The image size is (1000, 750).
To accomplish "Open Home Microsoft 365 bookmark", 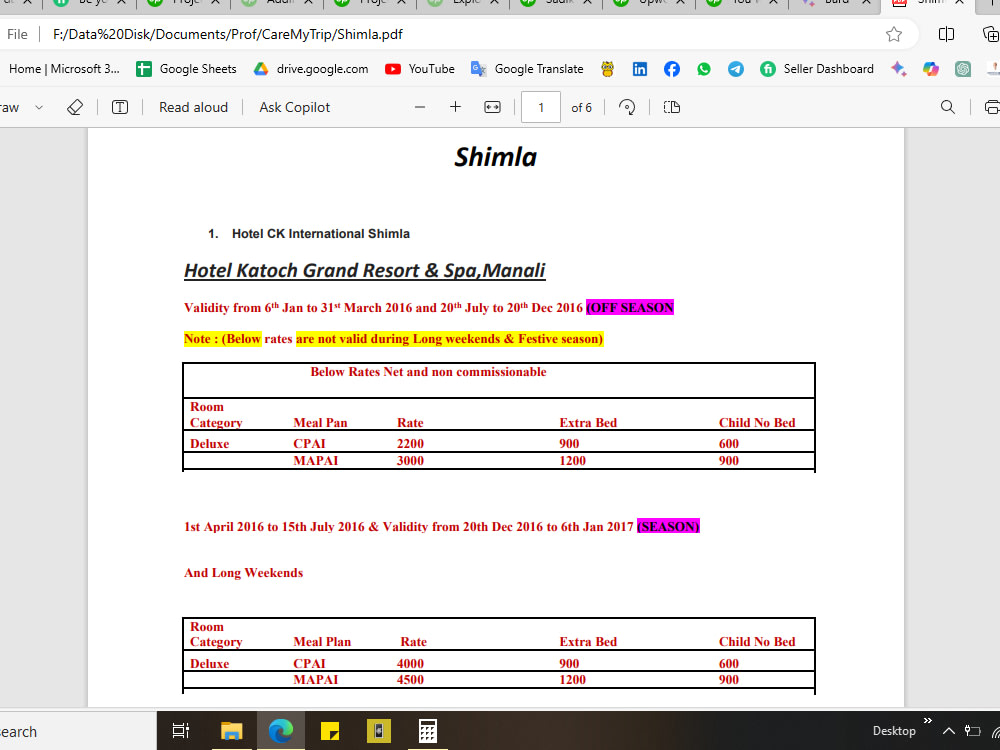I will (64, 69).
